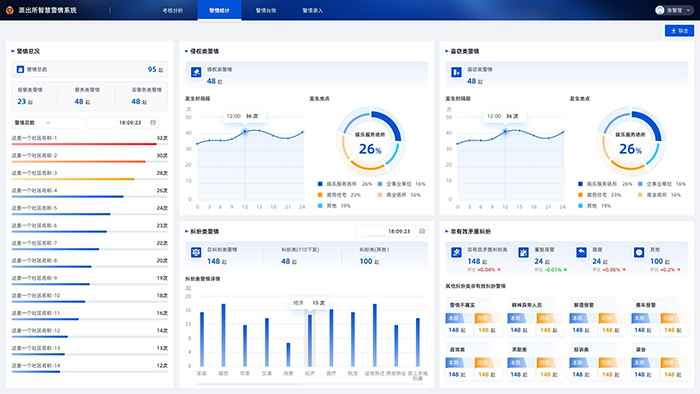Screen dimensions: 700x394
Task: Open the 警情台账 tab
Action: 266,10
